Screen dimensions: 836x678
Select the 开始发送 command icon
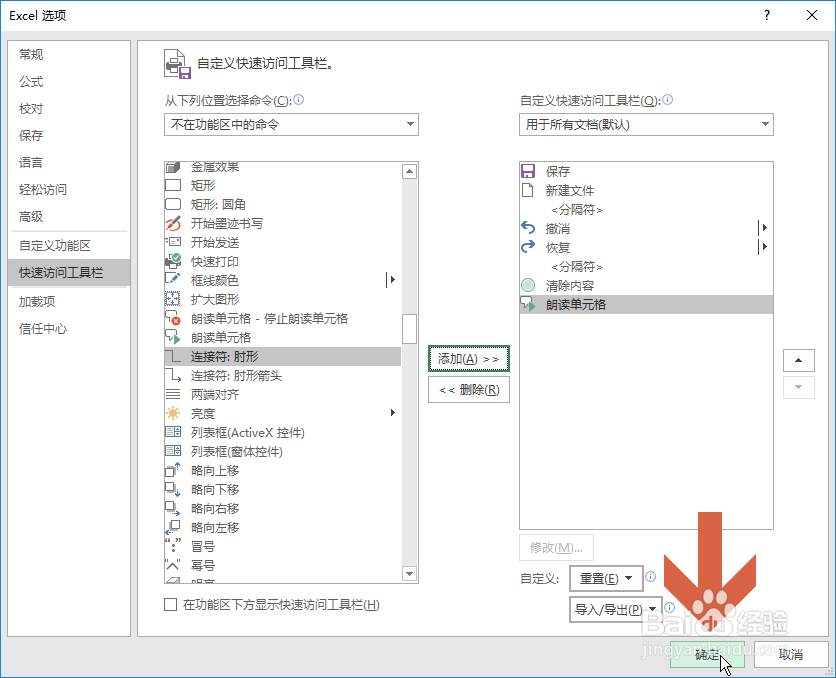(x=173, y=243)
